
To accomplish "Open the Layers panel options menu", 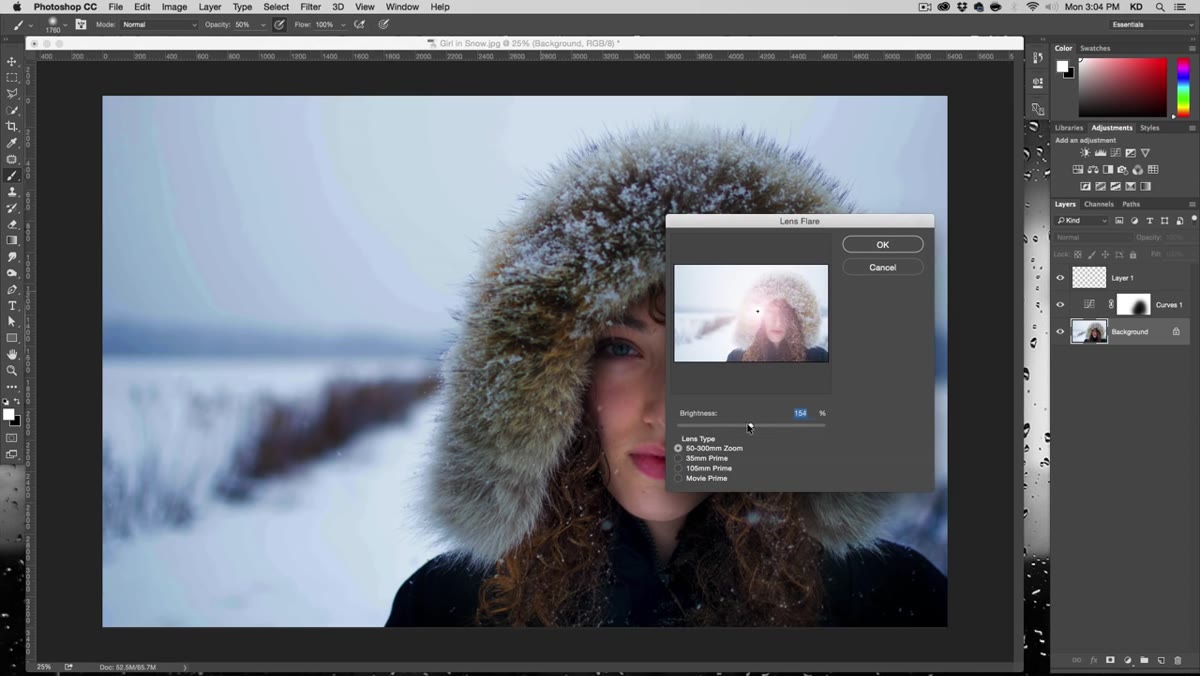I will pyautogui.click(x=1192, y=204).
